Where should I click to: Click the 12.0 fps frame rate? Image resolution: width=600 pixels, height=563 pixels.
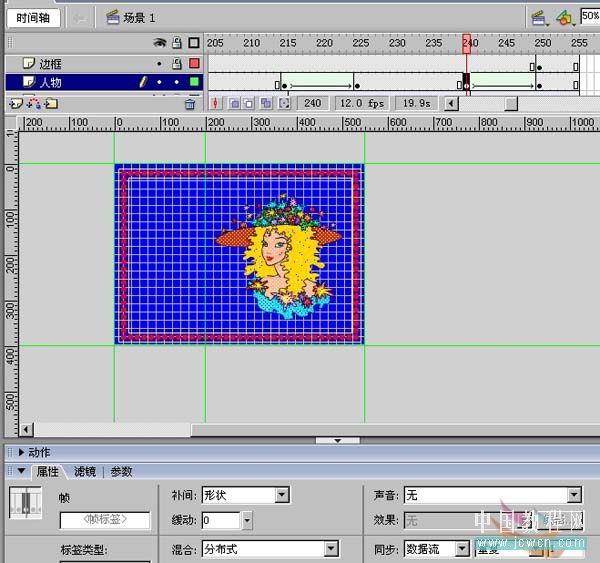point(362,103)
